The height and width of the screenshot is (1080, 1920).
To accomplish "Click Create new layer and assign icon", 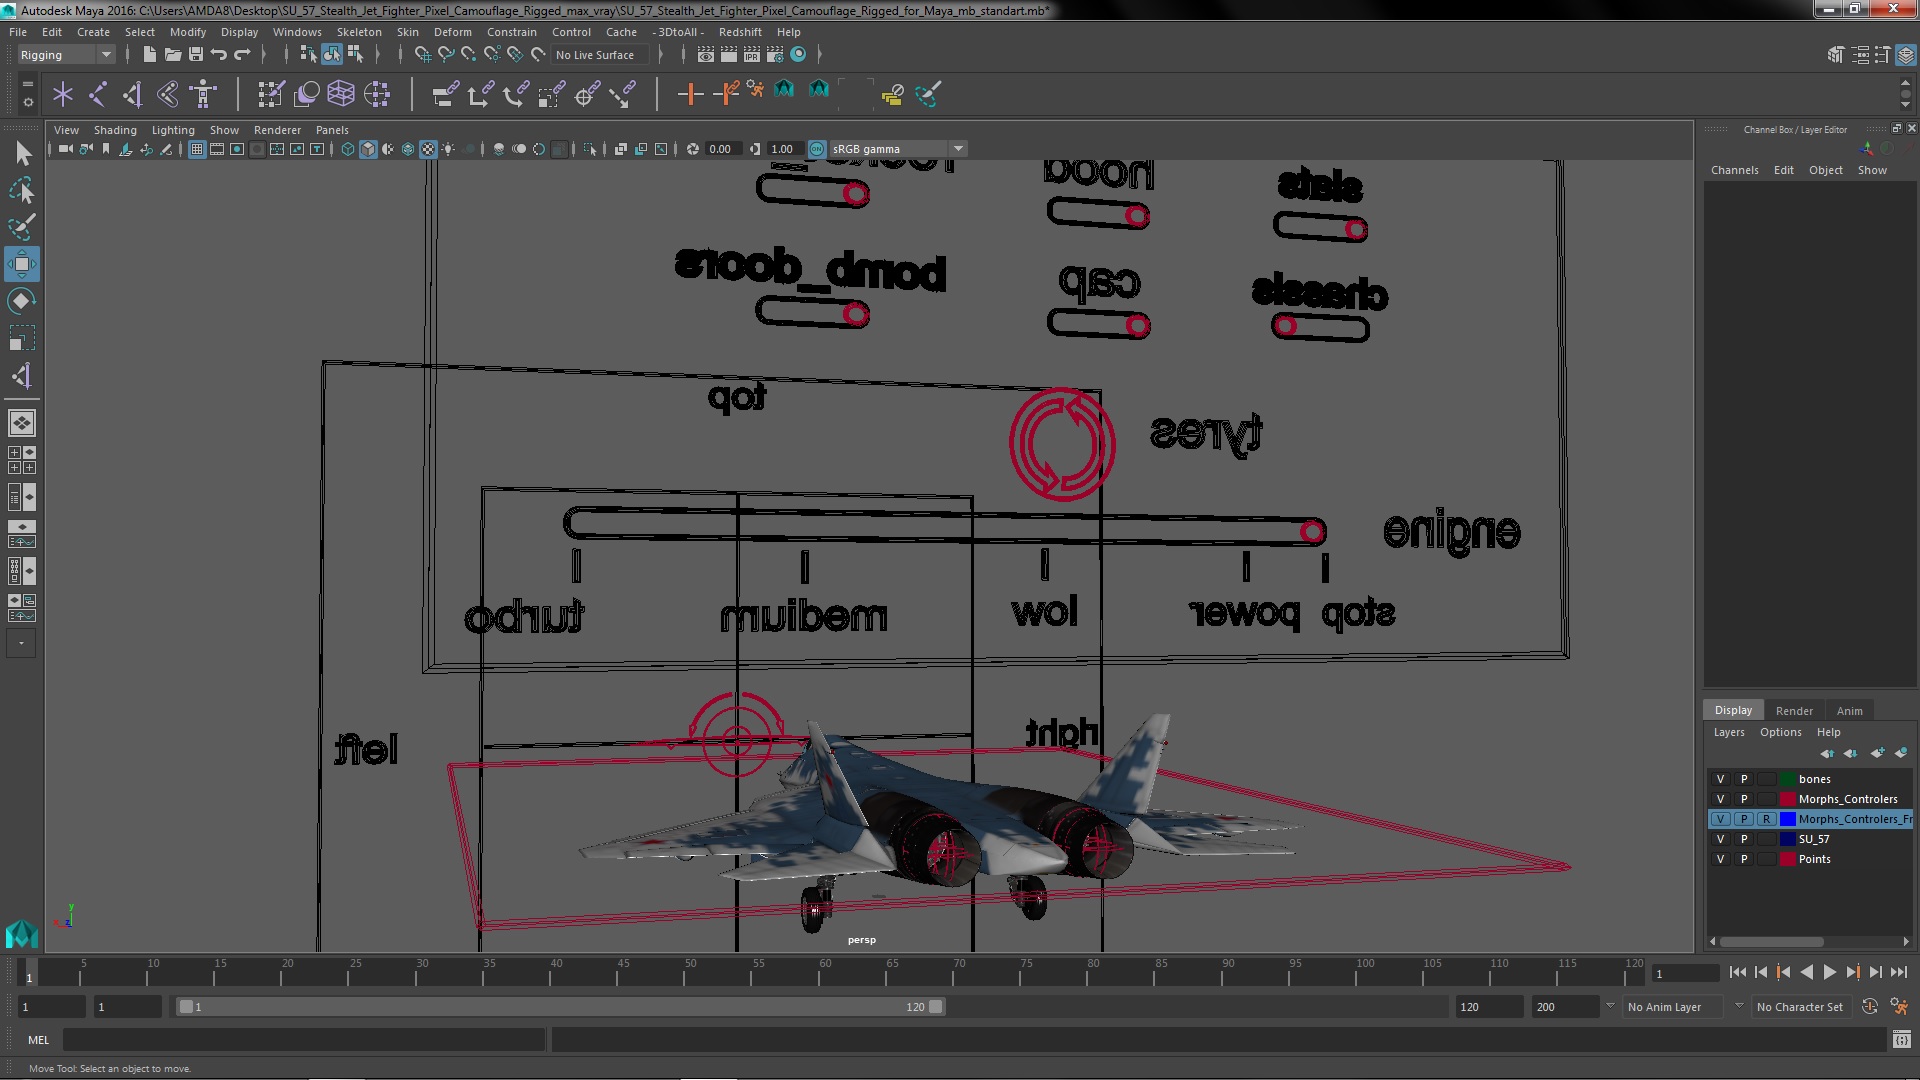I will click(1900, 753).
